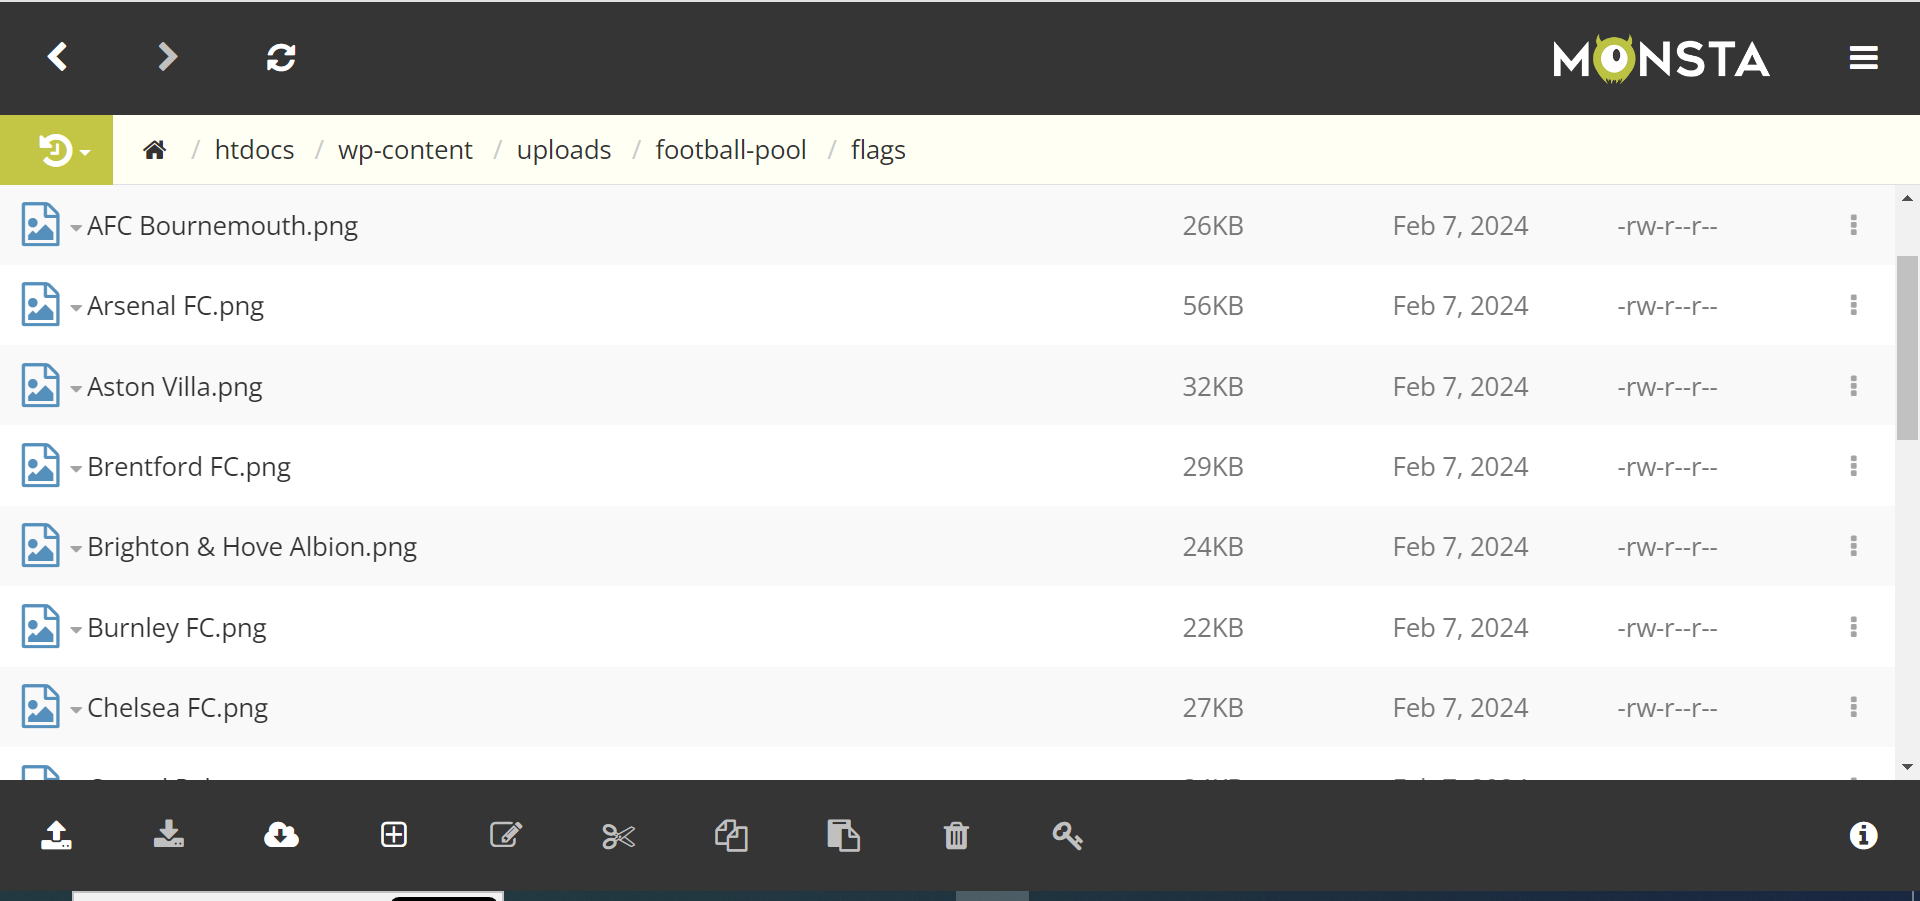Expand dropdown caret for Brighton & Hove Albion.png
Image resolution: width=1920 pixels, height=901 pixels.
pyautogui.click(x=76, y=549)
